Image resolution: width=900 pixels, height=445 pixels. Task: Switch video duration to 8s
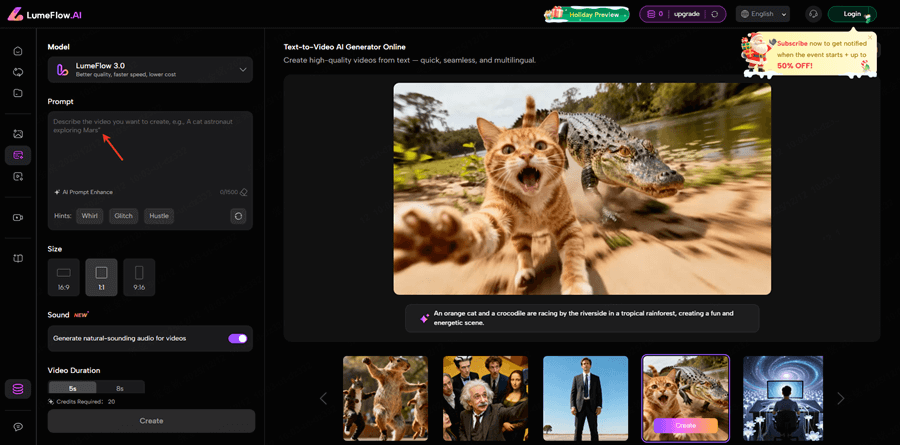120,388
